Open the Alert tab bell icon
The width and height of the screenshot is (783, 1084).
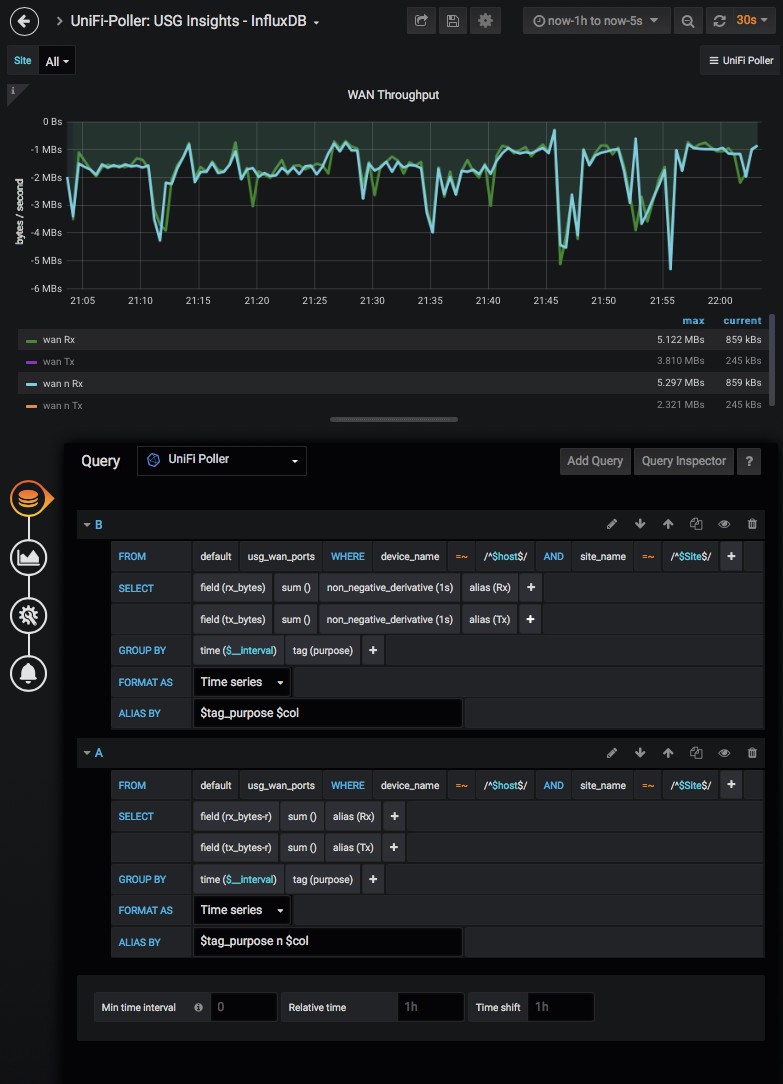click(28, 673)
